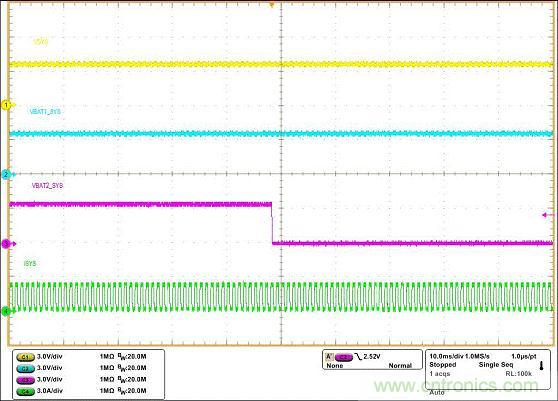This screenshot has width=558, height=401.
Task: Select the yellow C1 channel badge
Action: [x=25, y=357]
